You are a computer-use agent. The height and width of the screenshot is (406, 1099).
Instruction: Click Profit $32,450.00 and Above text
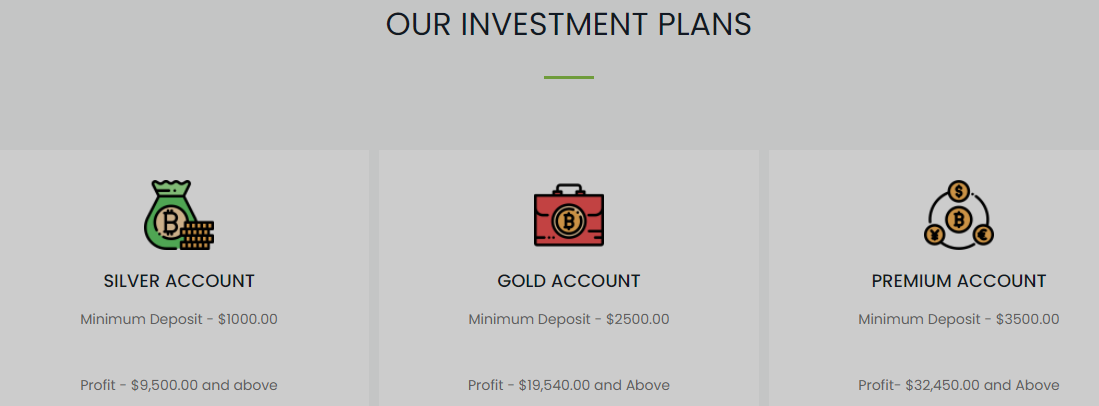pyautogui.click(x=958, y=385)
